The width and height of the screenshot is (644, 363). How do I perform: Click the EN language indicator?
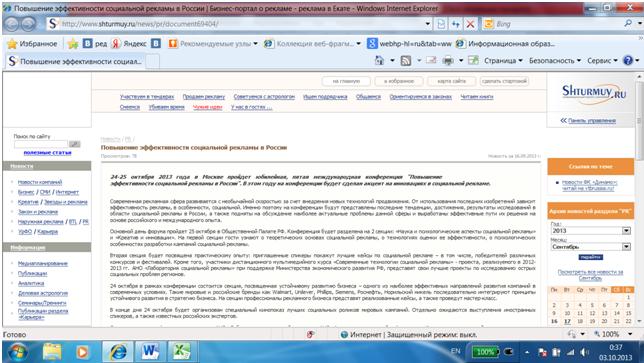pyautogui.click(x=455, y=351)
